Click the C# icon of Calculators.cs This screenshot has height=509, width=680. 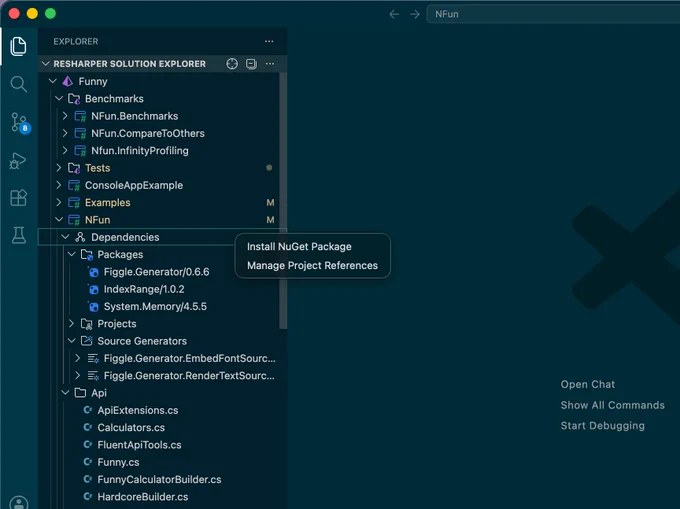click(88, 427)
